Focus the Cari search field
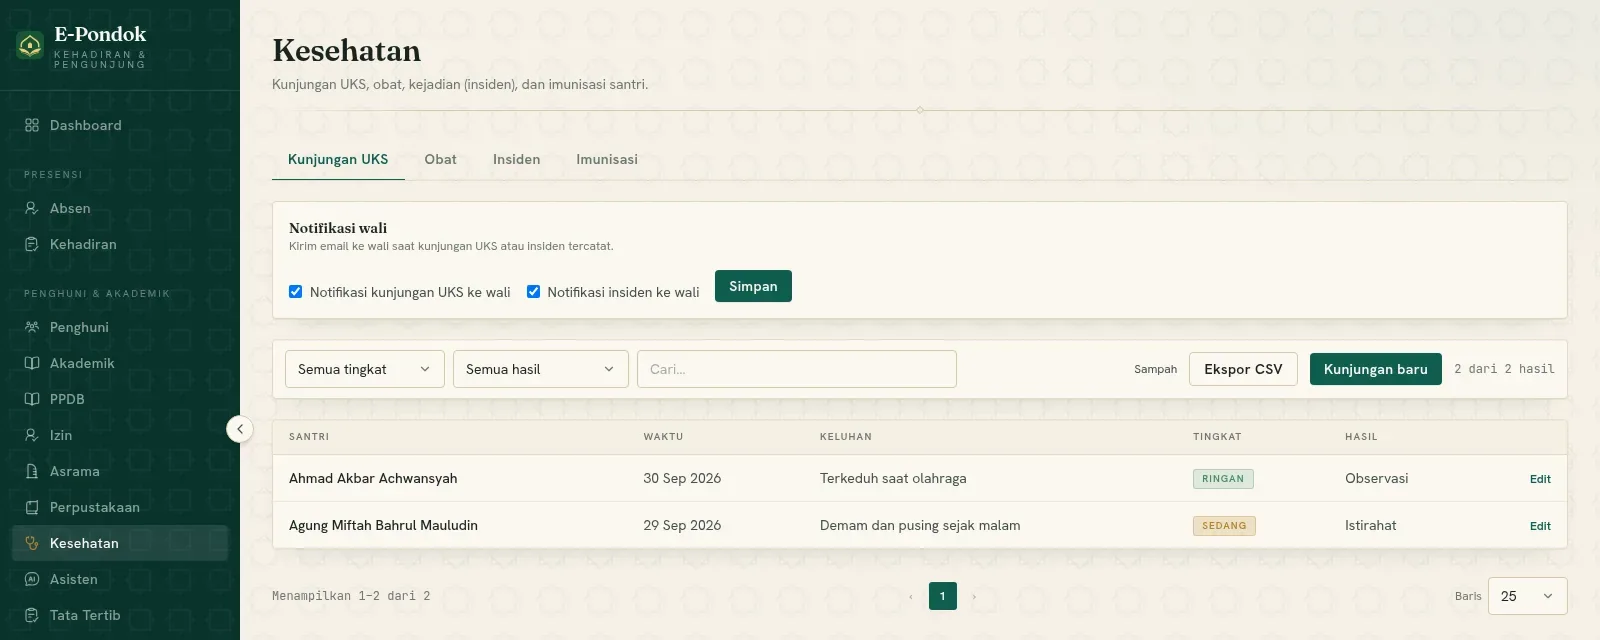 pos(797,369)
